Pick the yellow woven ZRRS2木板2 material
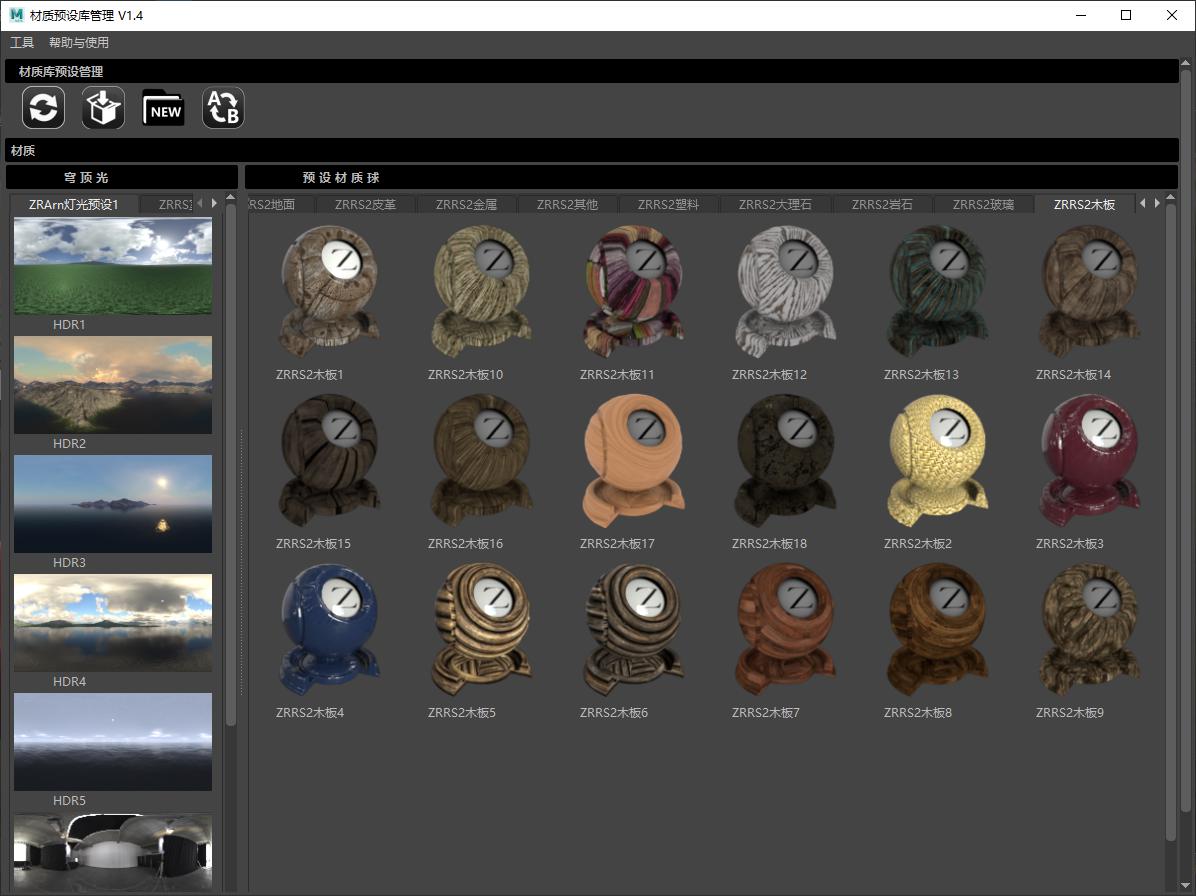The width and height of the screenshot is (1196, 896). pos(936,459)
